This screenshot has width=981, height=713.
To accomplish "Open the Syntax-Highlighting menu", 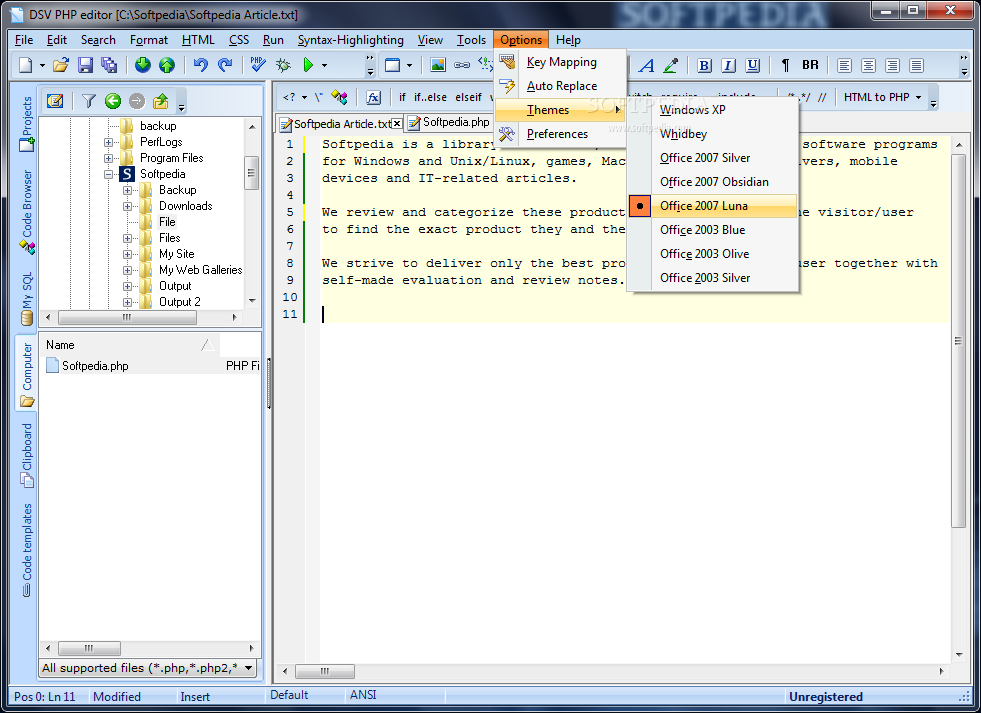I will 350,40.
